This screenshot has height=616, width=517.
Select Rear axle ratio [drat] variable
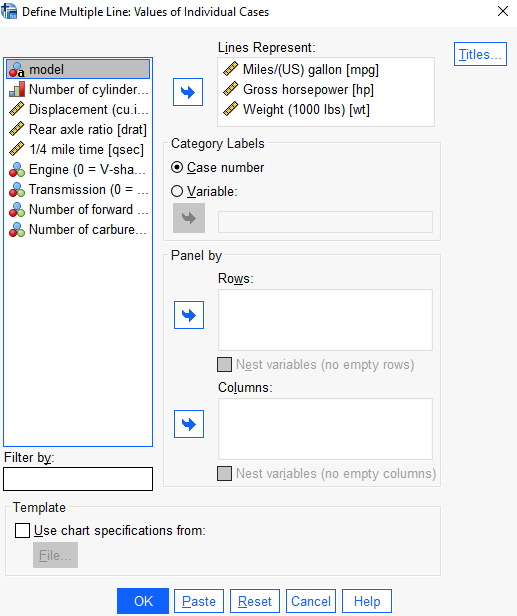coord(78,130)
